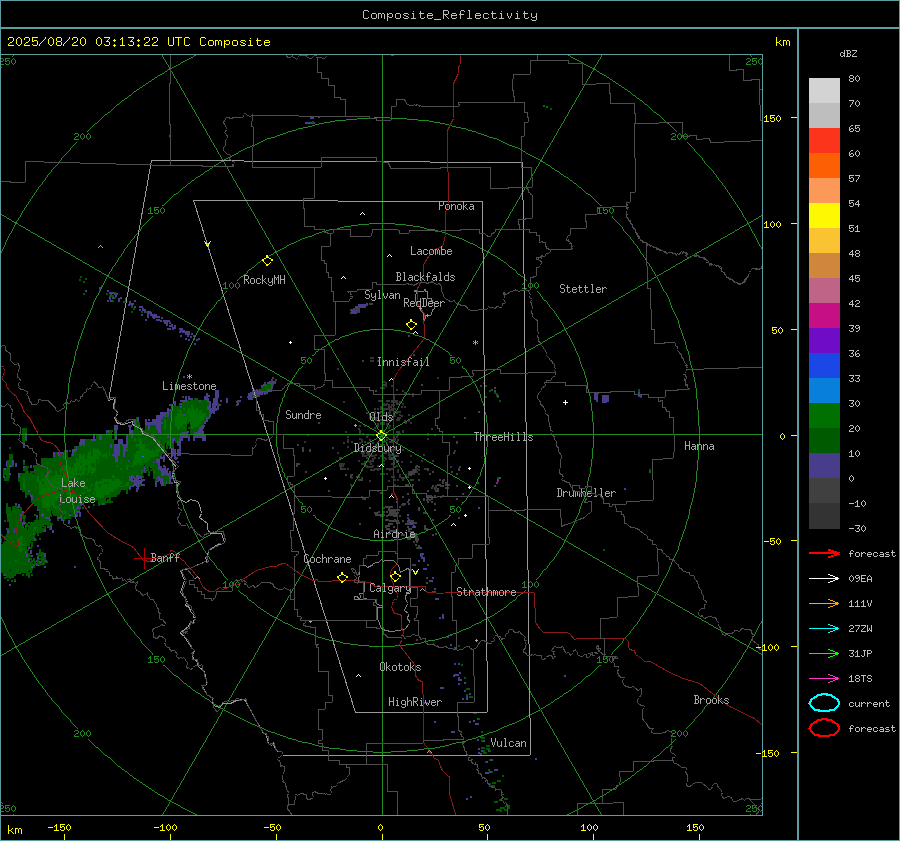Screen dimensions: 900x841
Task: Select the magenta 42-39 dBZ color swatch
Action: coord(824,316)
